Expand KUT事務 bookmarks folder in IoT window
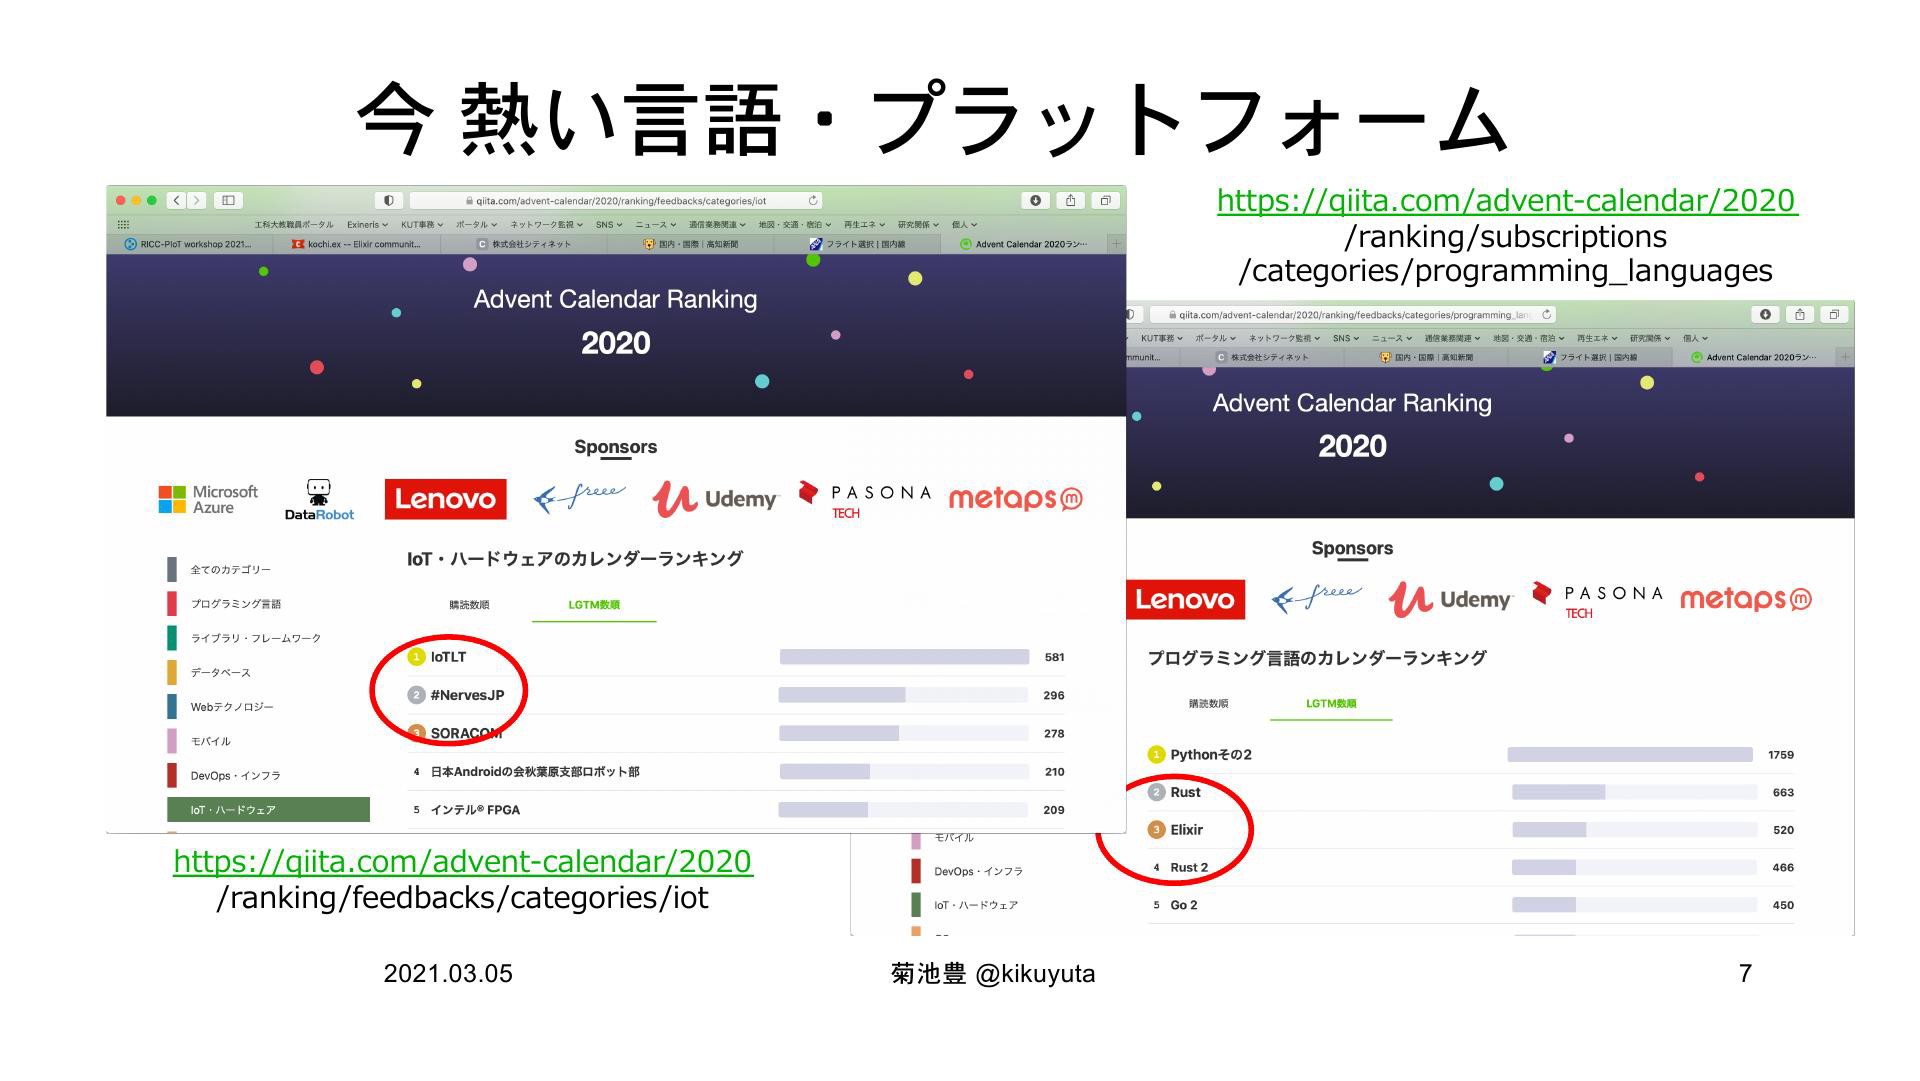Image resolution: width=1920 pixels, height=1081 pixels. [423, 225]
